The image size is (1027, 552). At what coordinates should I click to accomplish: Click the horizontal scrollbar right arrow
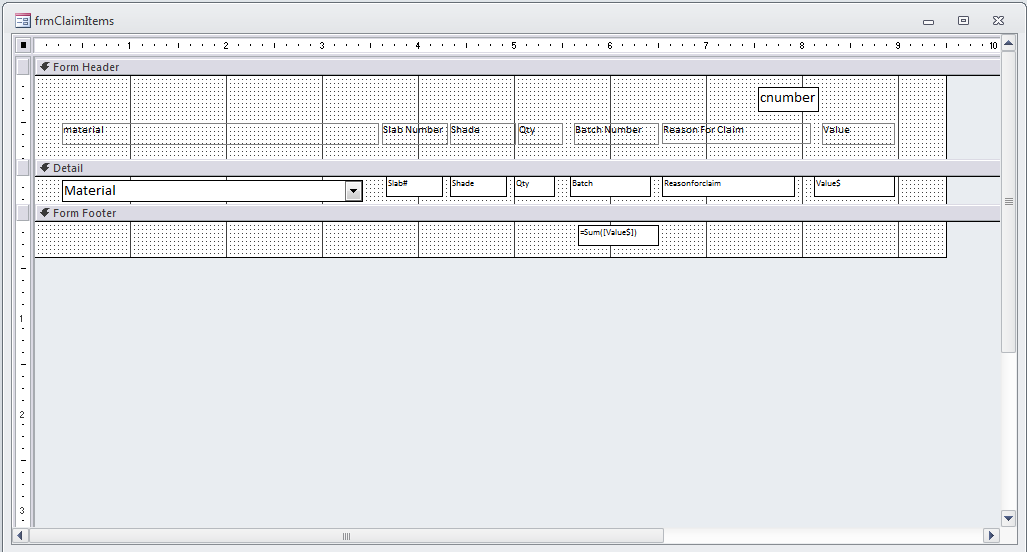[x=992, y=536]
